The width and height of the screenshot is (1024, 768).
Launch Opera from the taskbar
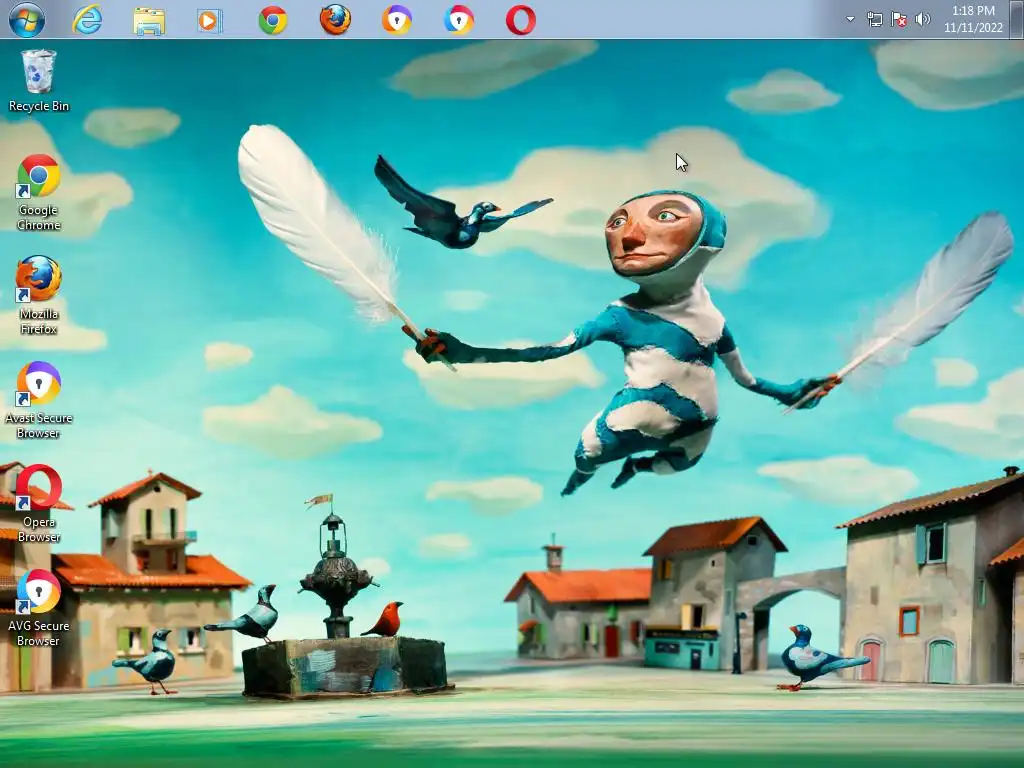tap(520, 20)
